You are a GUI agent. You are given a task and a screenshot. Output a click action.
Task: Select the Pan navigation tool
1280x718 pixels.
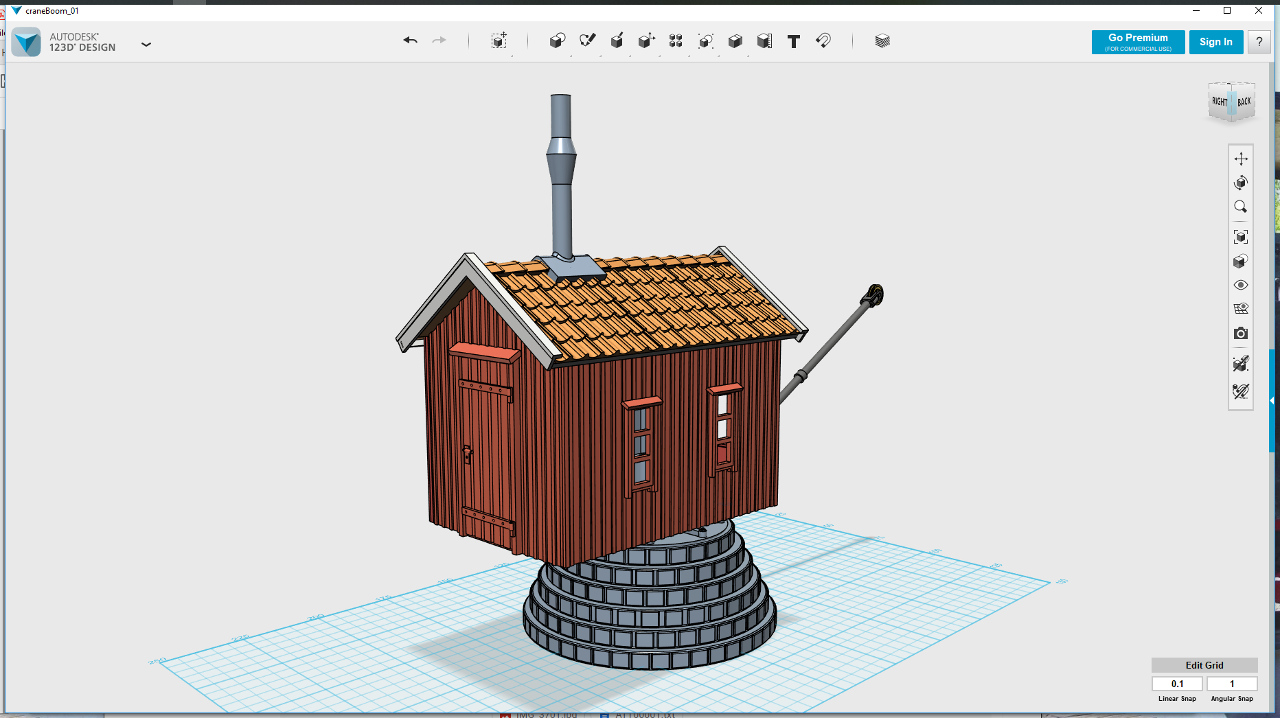1241,159
